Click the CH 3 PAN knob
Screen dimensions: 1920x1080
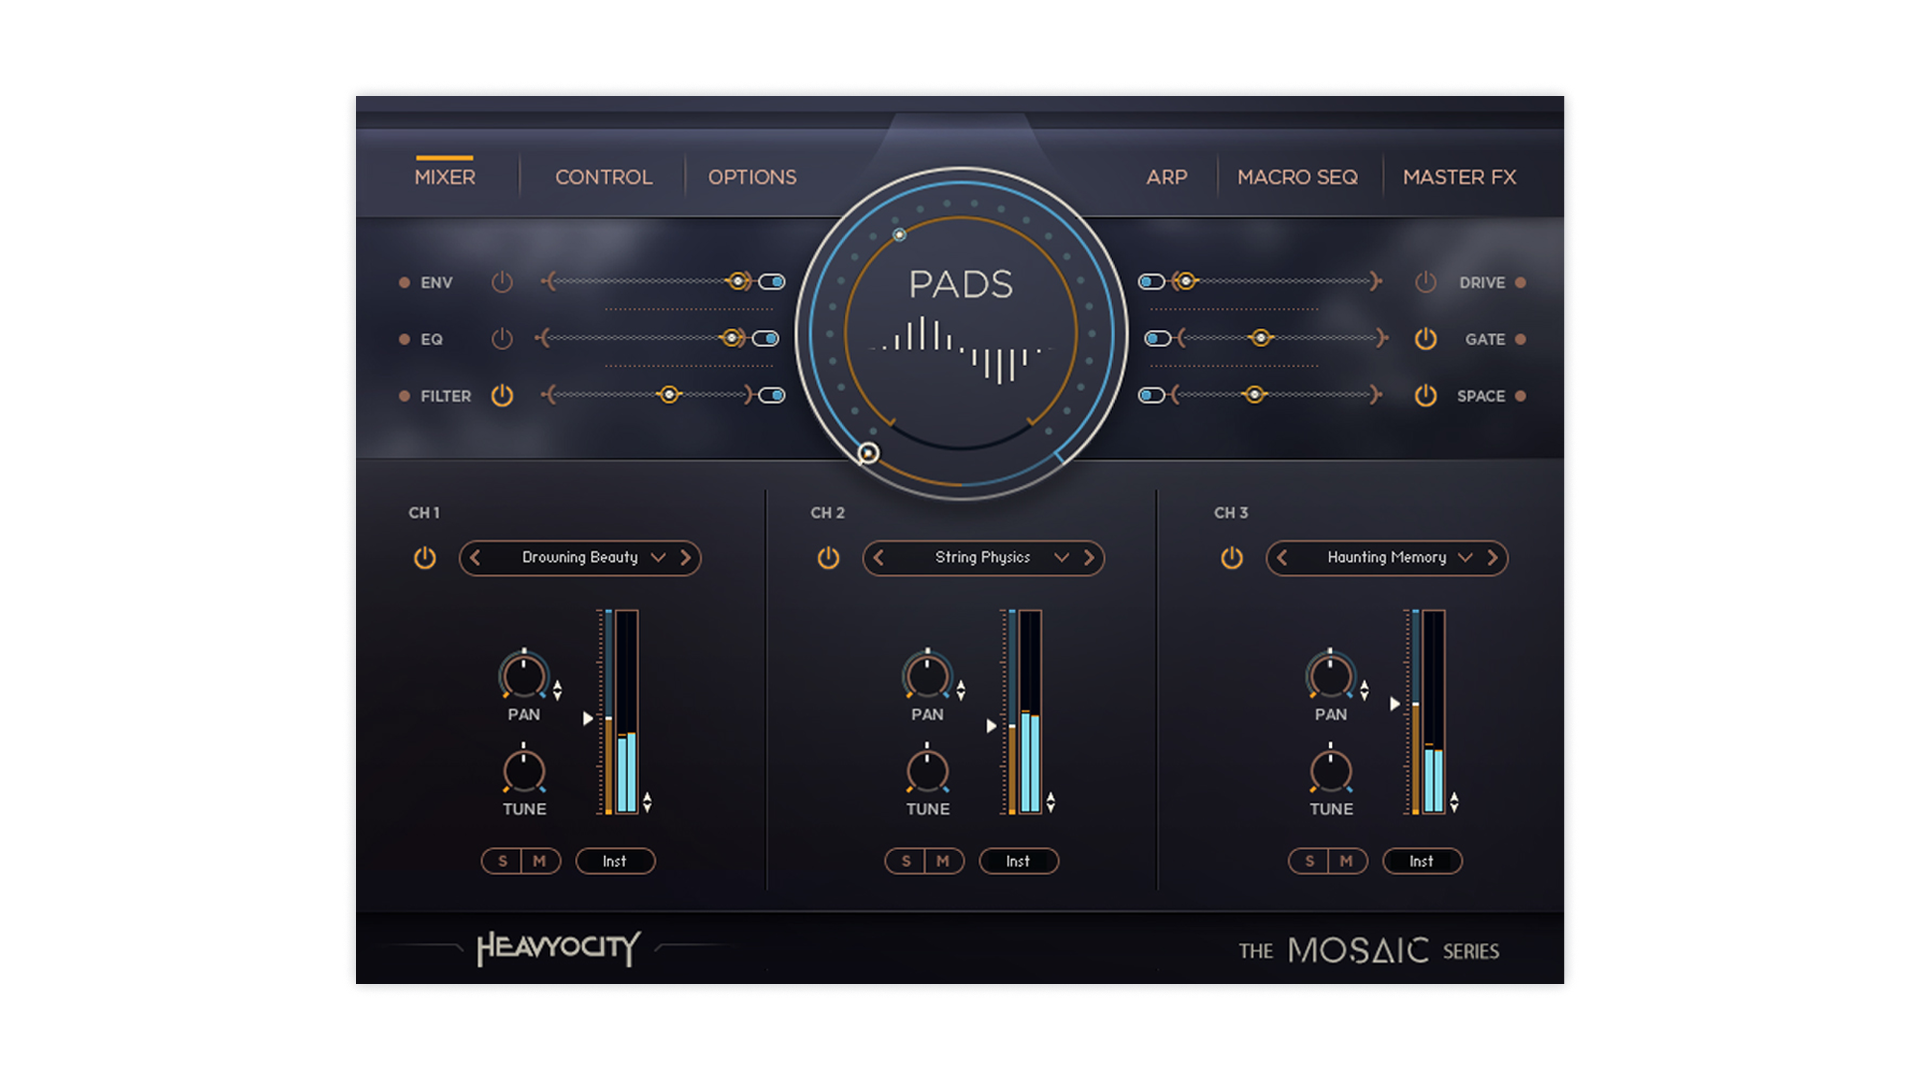(1331, 676)
